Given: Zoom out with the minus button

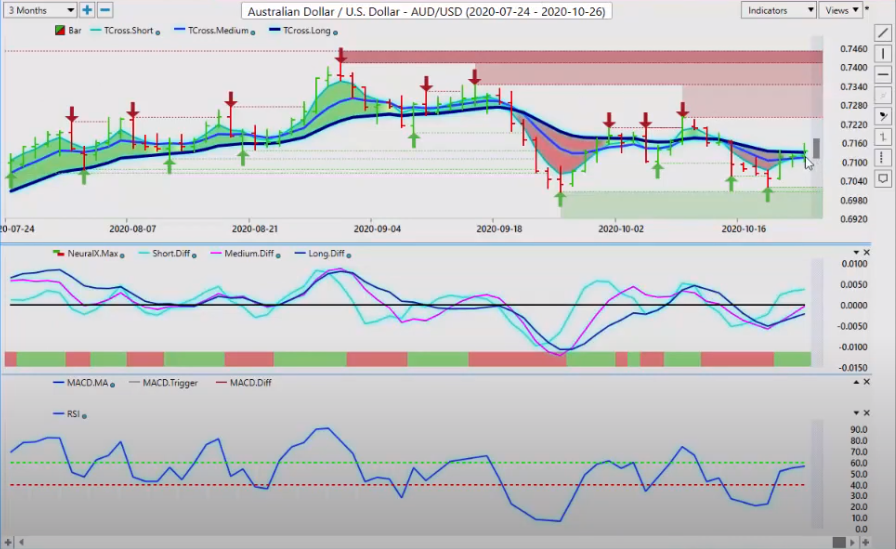Looking at the screenshot, I should tap(105, 10).
